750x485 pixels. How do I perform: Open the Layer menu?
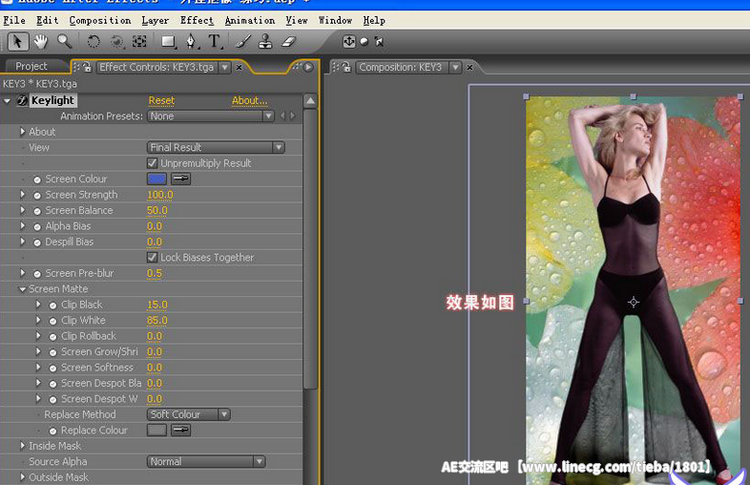coord(155,21)
